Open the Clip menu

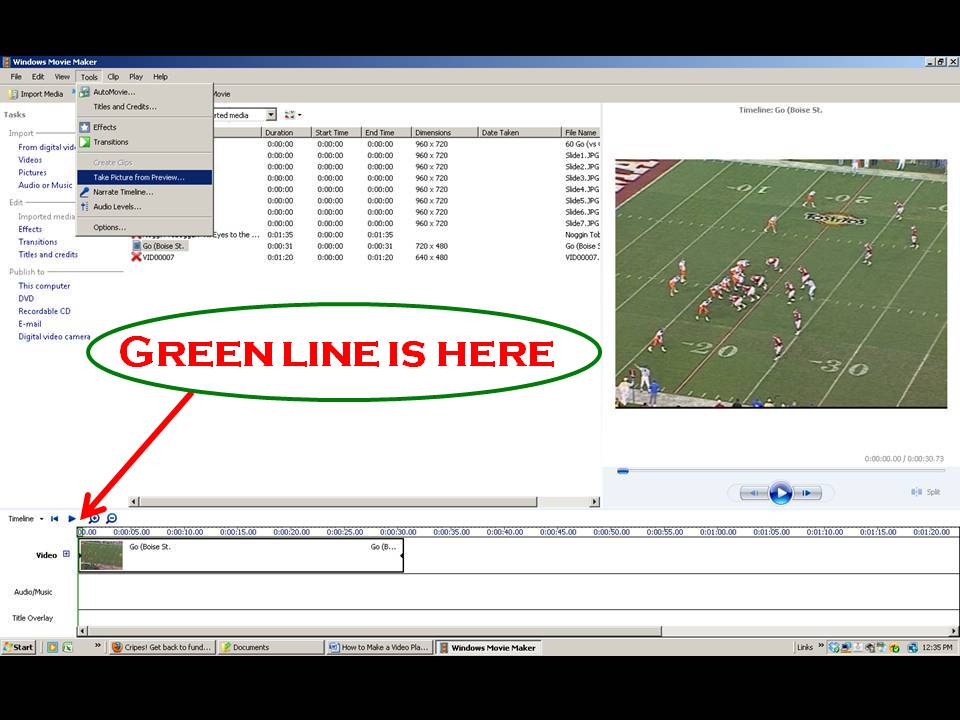[x=113, y=77]
